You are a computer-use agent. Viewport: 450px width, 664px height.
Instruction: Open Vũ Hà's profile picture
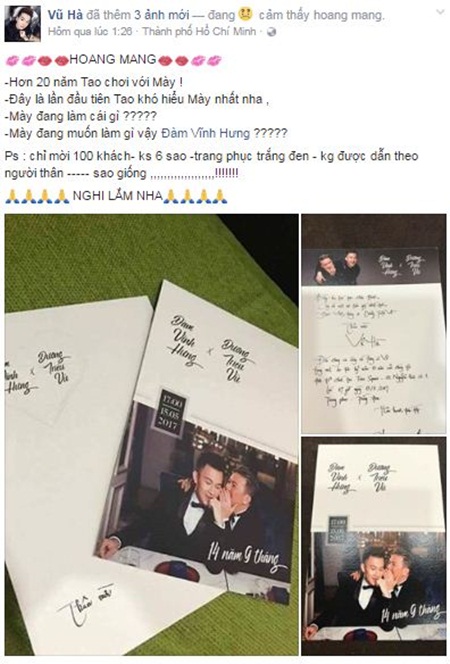click(x=23, y=24)
